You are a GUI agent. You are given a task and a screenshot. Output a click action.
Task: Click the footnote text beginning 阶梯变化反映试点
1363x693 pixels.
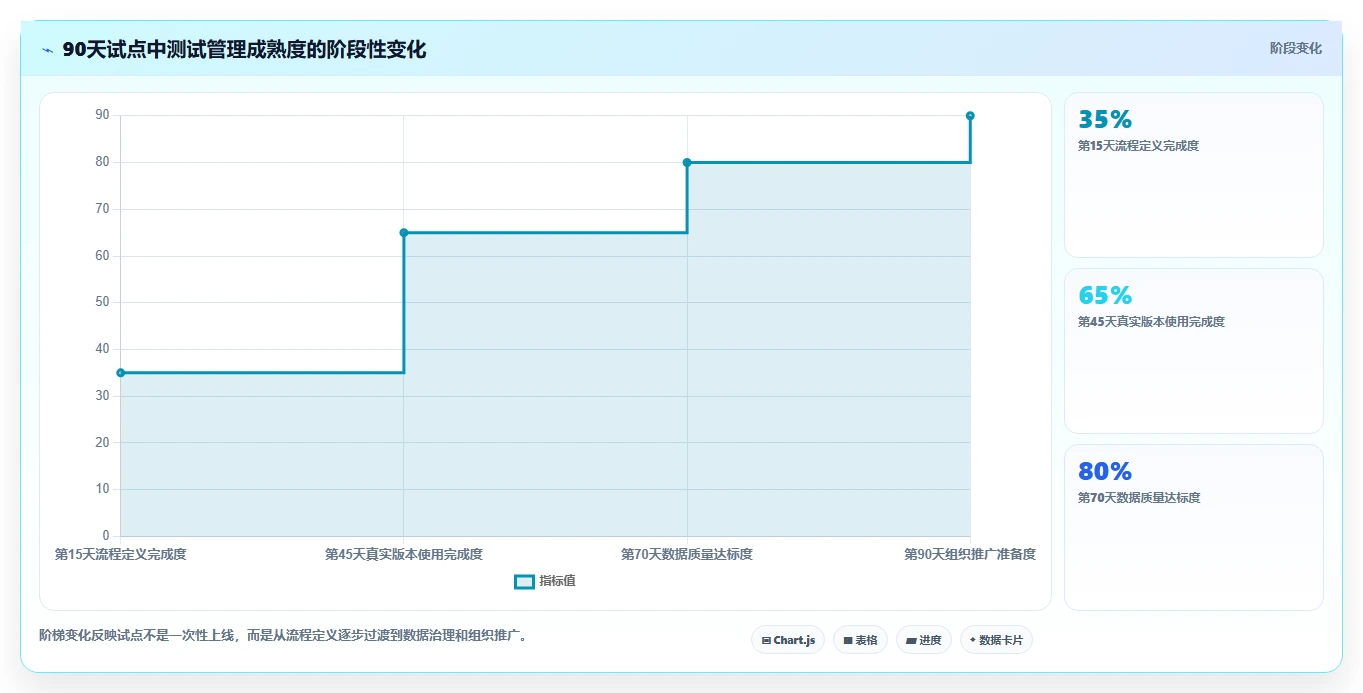283,635
